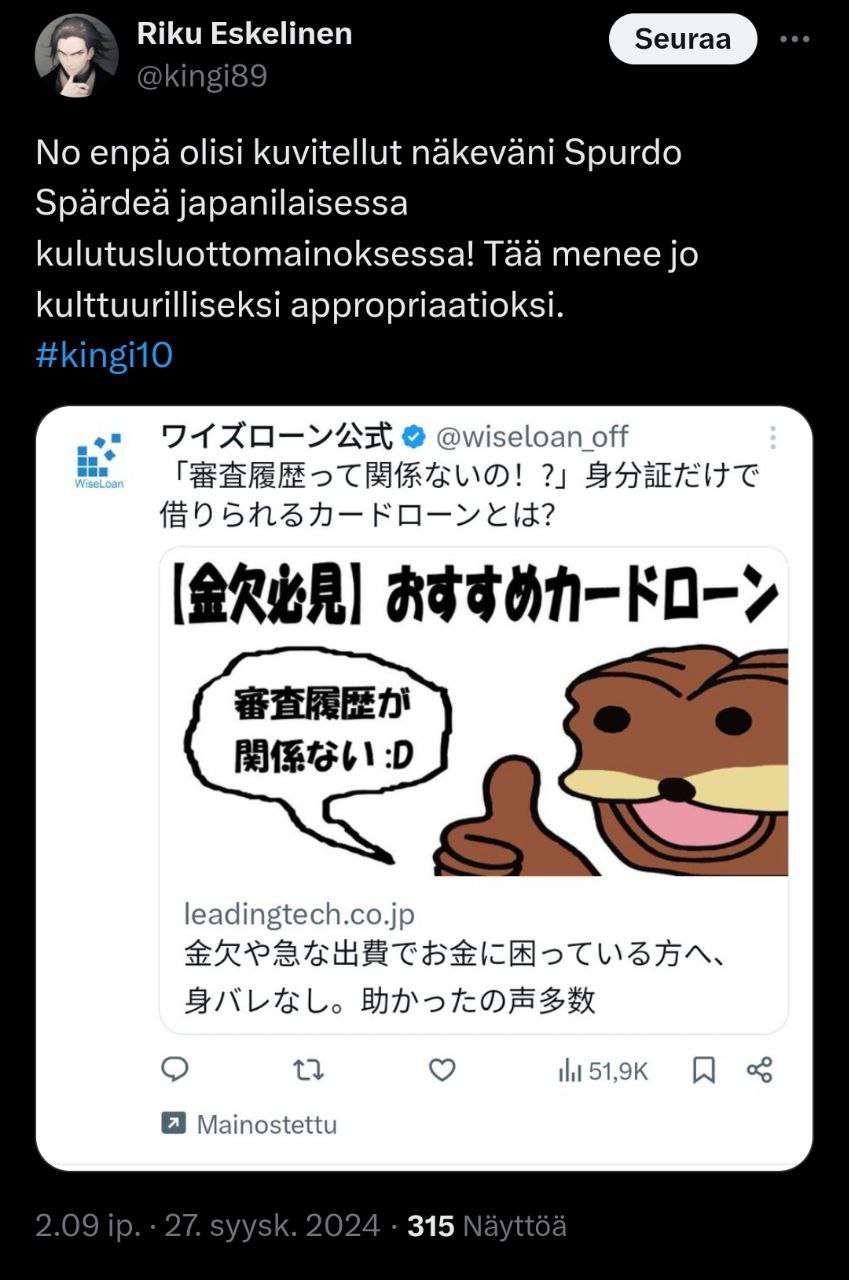Click the blue verified badge icon
This screenshot has height=1280, width=849.
click(x=413, y=436)
